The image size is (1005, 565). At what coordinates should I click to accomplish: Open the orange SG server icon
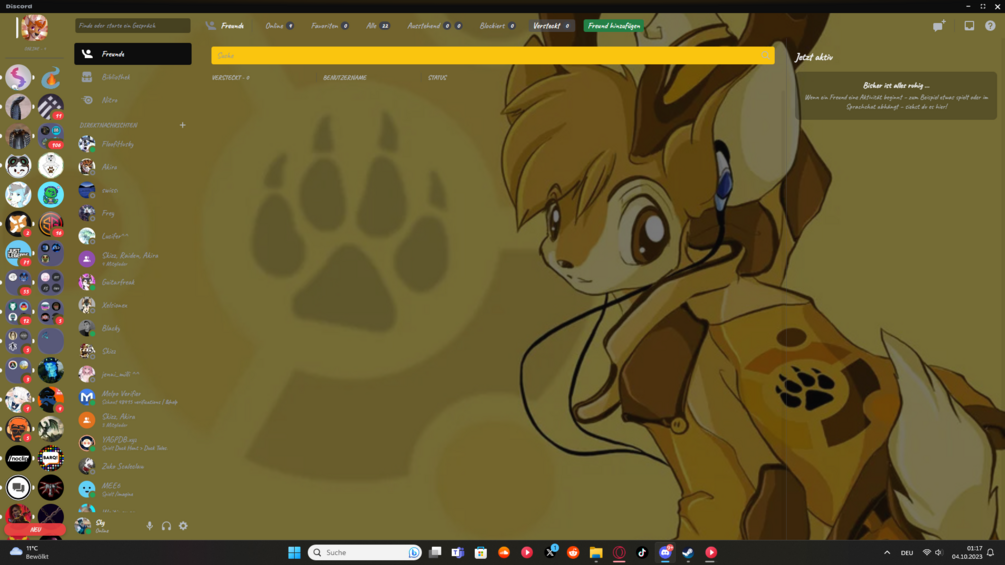tap(51, 224)
